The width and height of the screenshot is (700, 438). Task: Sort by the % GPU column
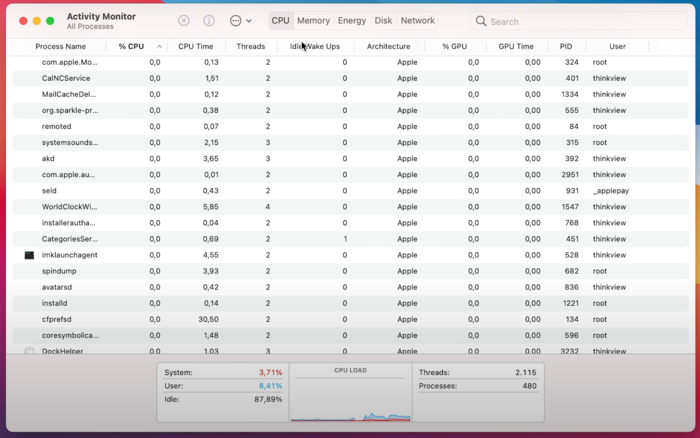tap(454, 46)
